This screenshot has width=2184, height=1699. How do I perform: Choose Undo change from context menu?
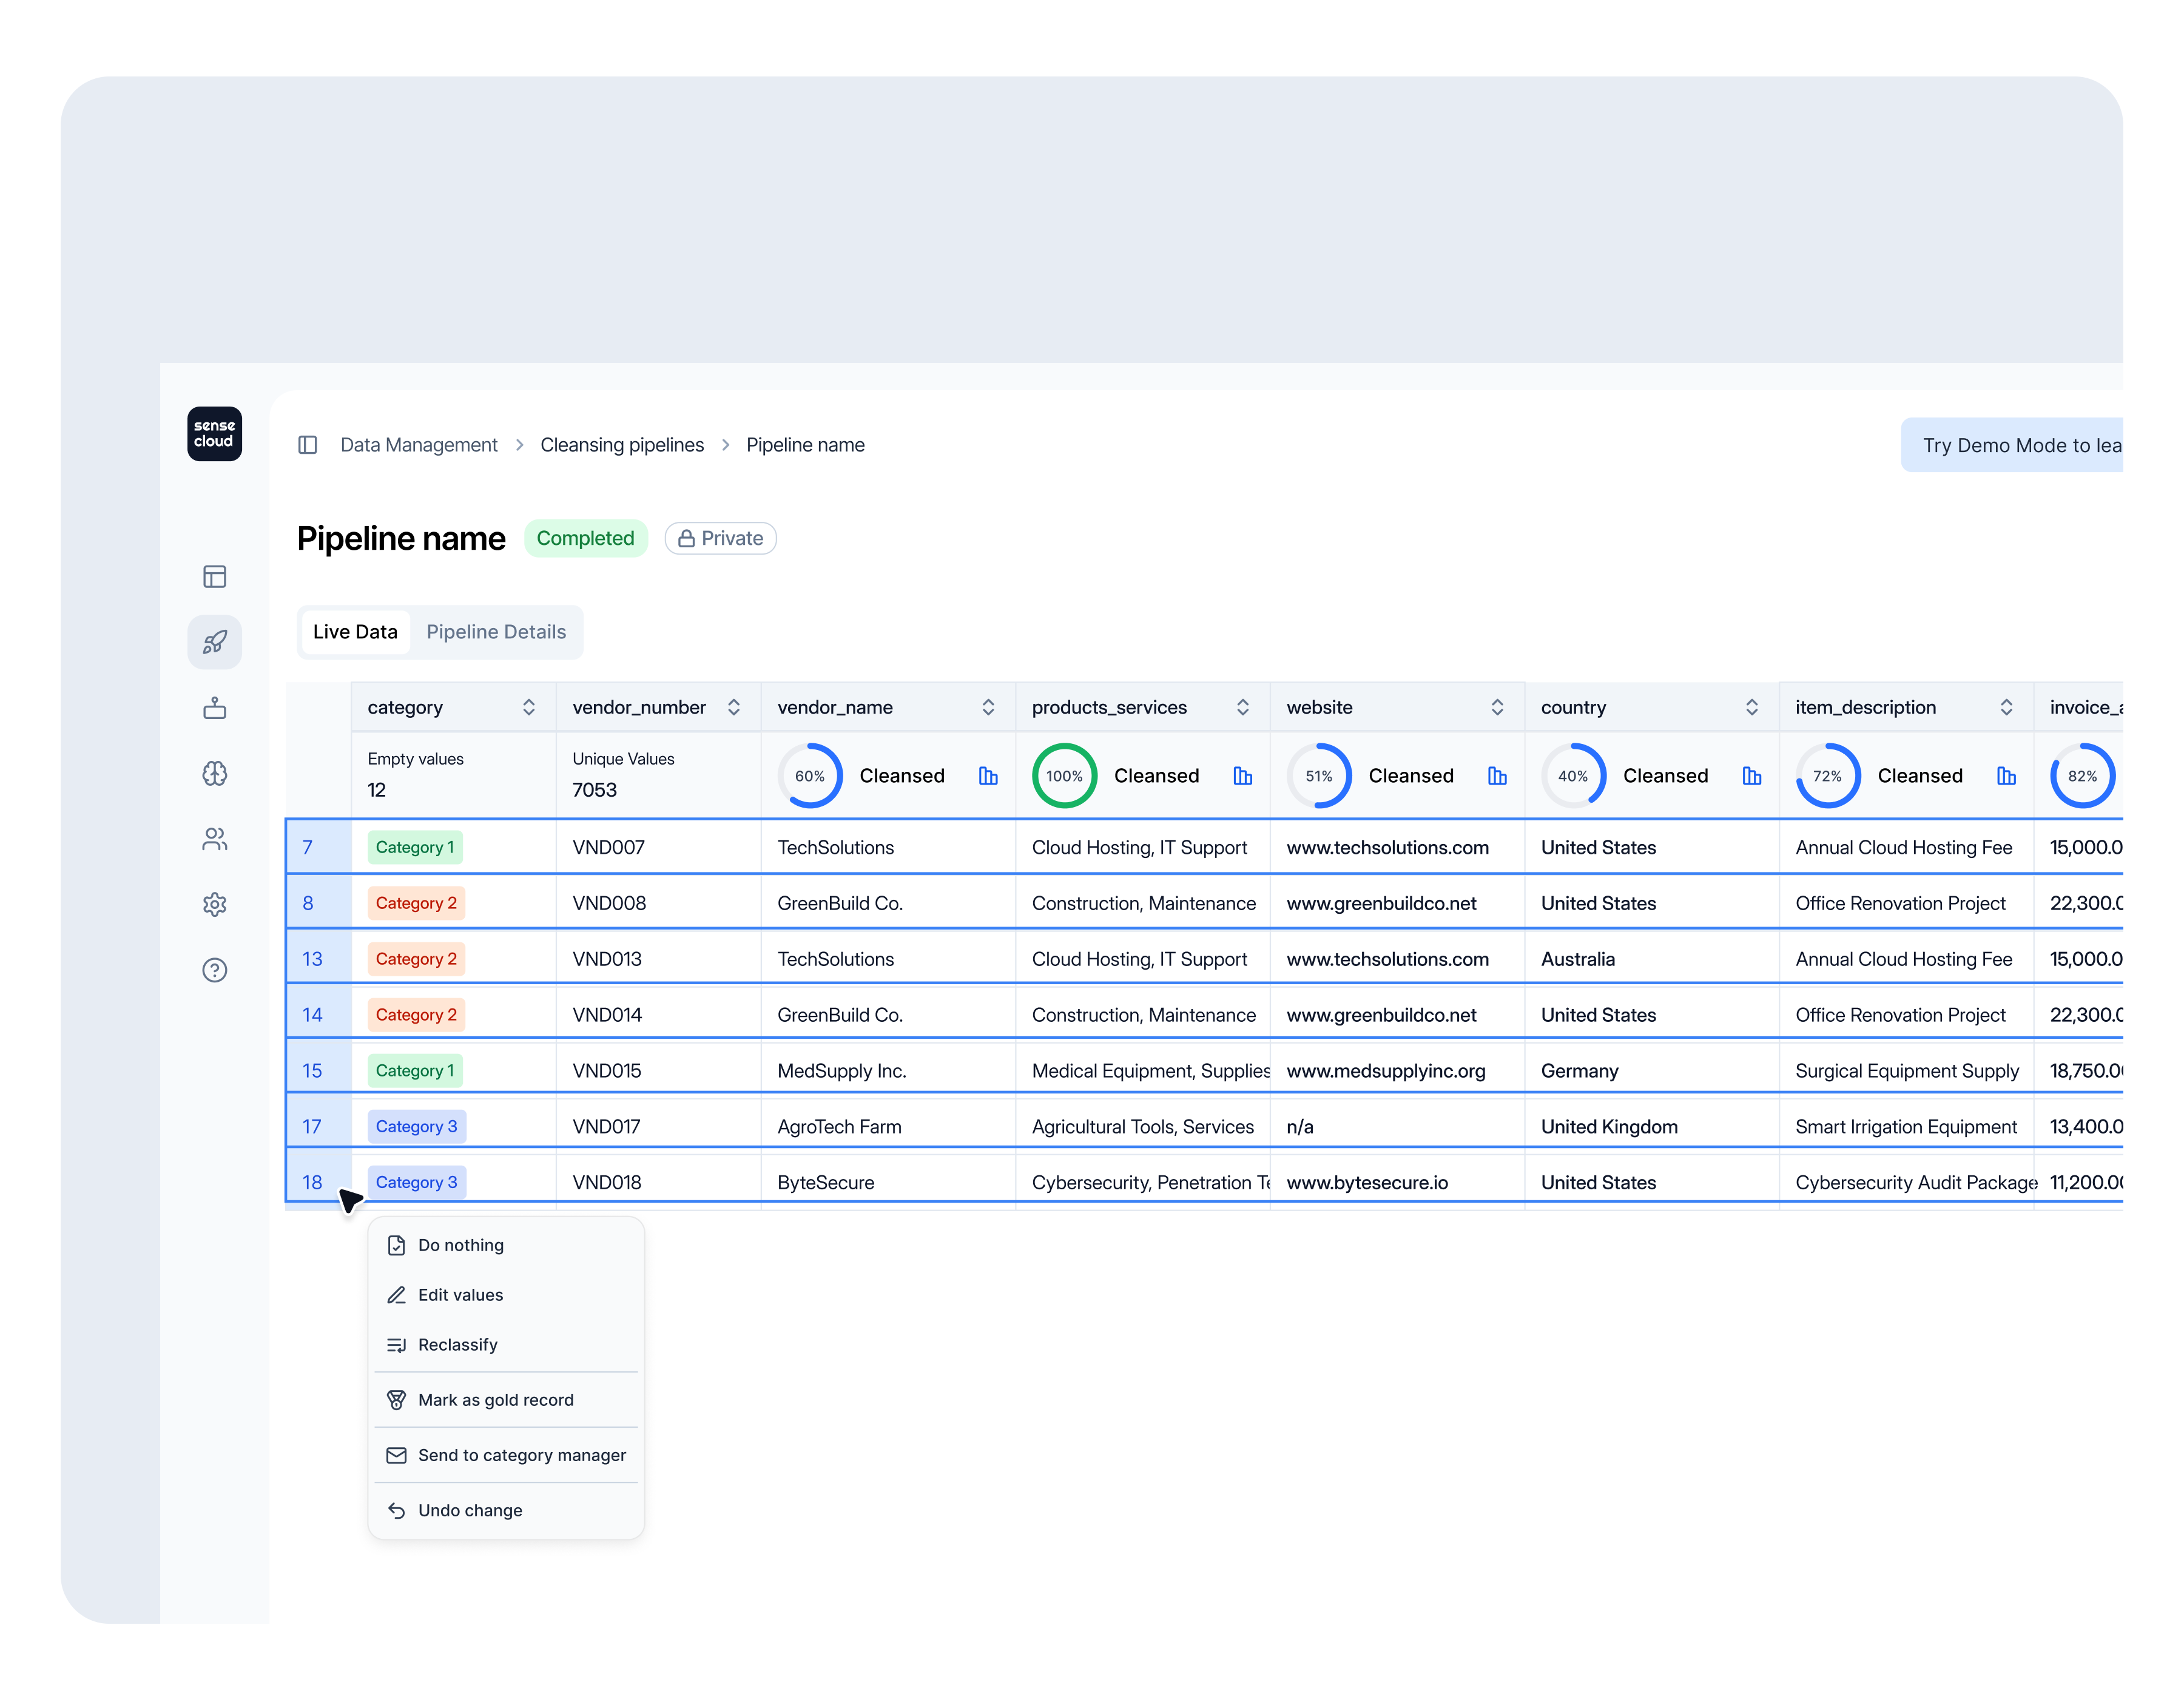point(506,1510)
